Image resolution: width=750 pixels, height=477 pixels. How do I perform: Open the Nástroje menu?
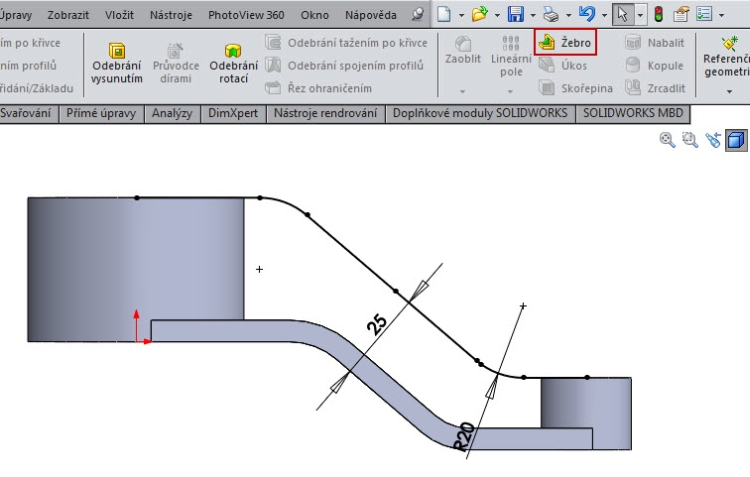coord(171,15)
